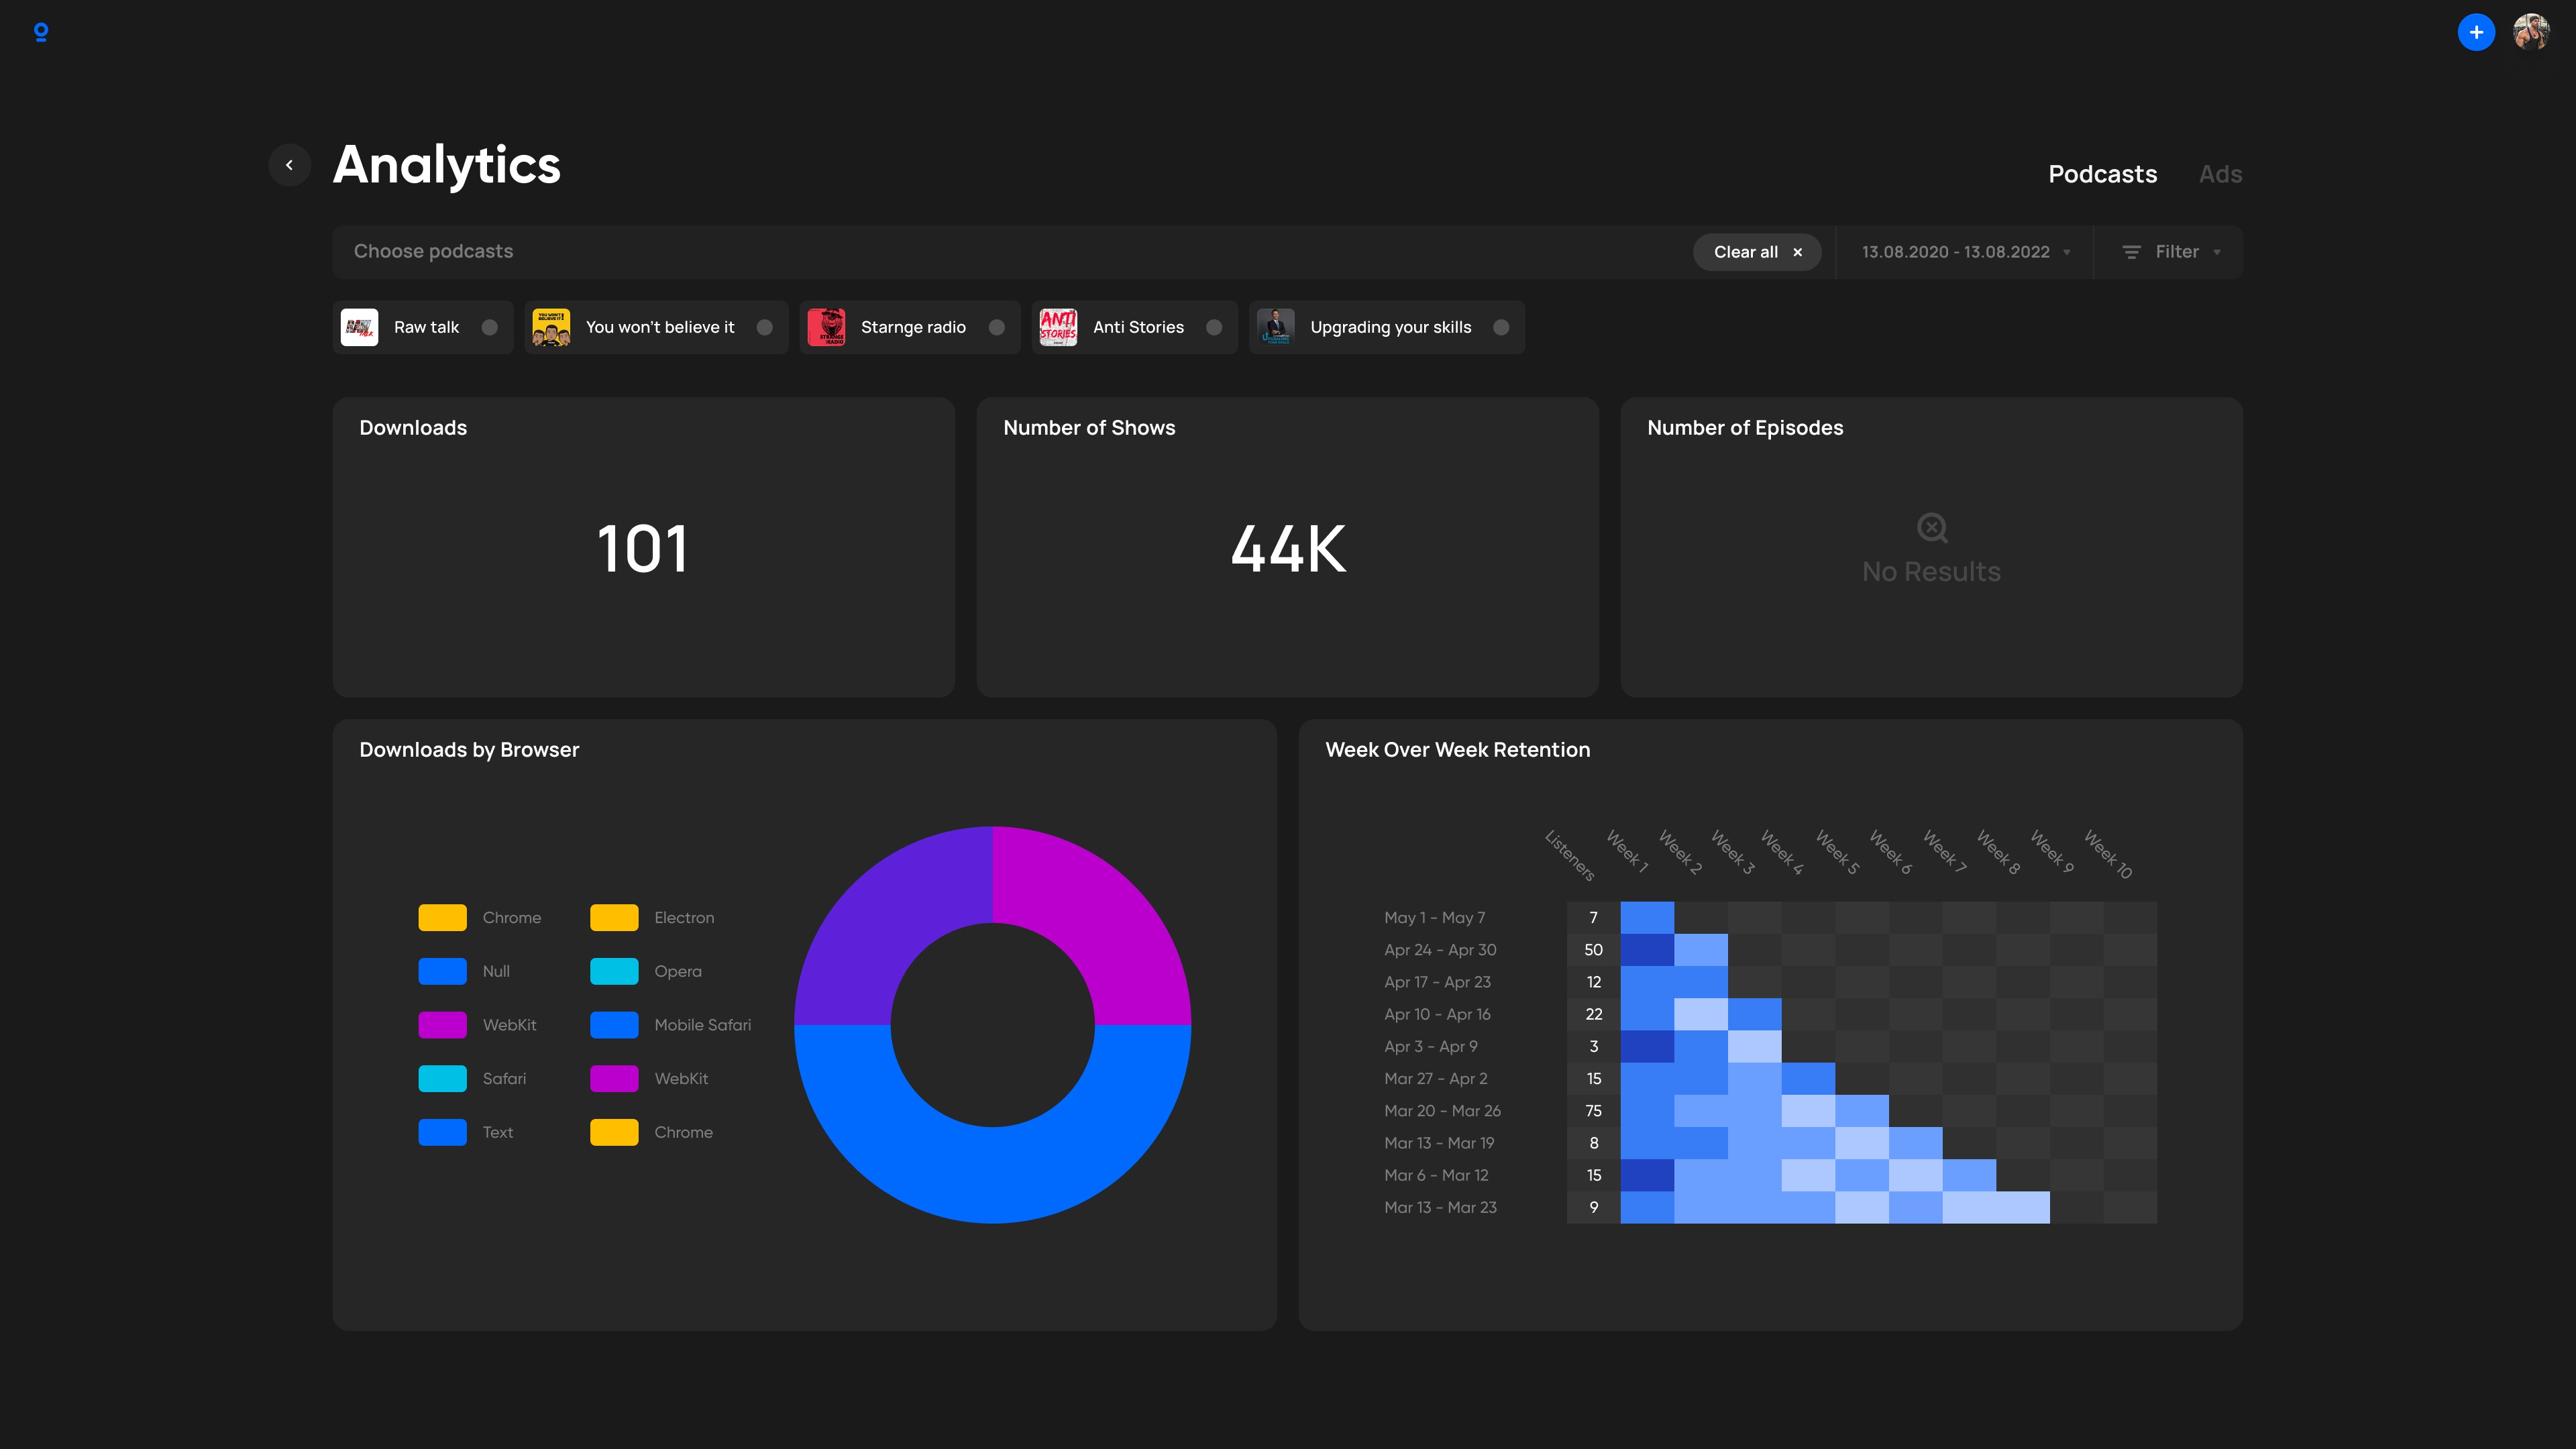This screenshot has height=1449, width=2576.
Task: Click the filter lines icon
Action: click(x=2131, y=252)
